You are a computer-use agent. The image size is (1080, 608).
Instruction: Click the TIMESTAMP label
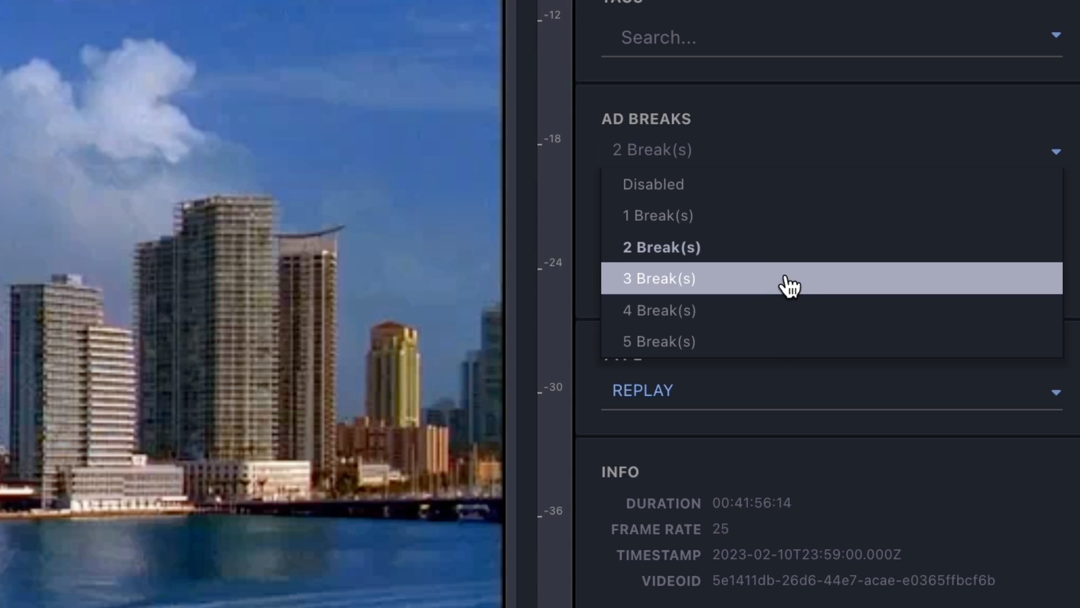pyautogui.click(x=658, y=556)
